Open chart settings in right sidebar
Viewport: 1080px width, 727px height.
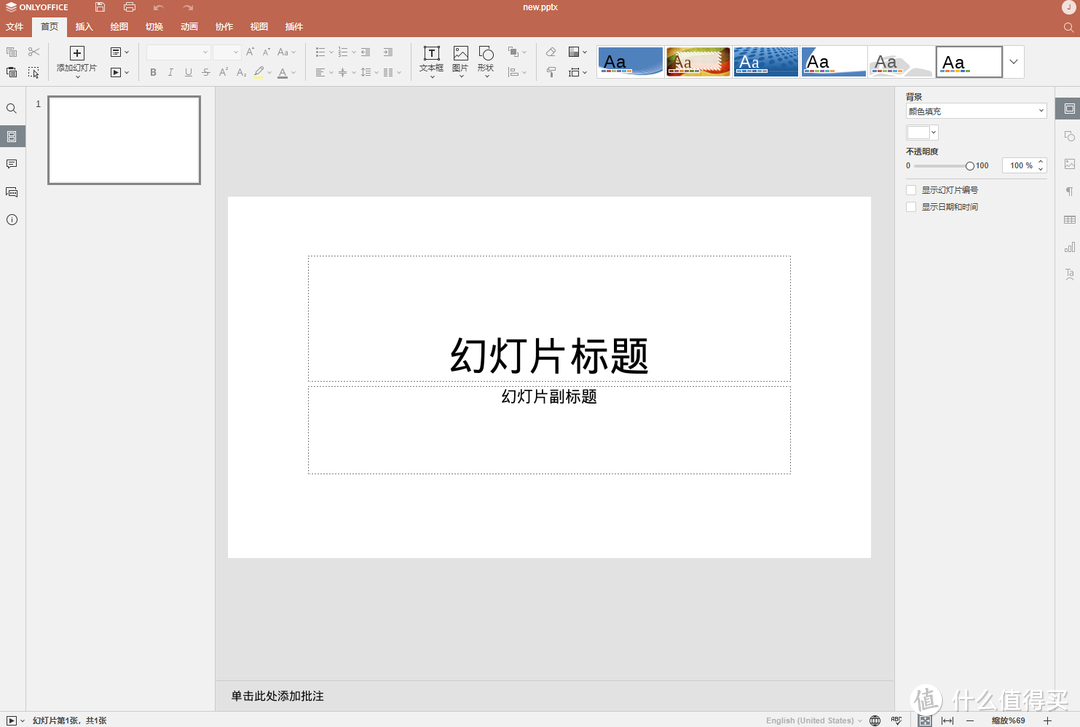[1069, 247]
